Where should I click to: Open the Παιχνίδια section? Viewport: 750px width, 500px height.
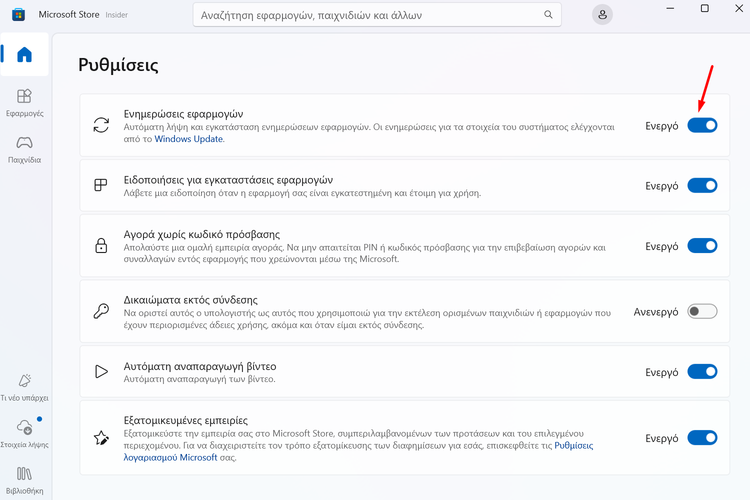tap(24, 149)
